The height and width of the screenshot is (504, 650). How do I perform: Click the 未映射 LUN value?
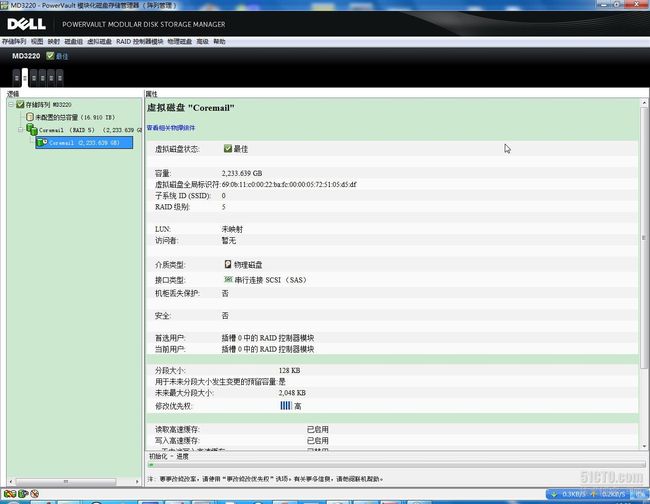pyautogui.click(x=232, y=229)
